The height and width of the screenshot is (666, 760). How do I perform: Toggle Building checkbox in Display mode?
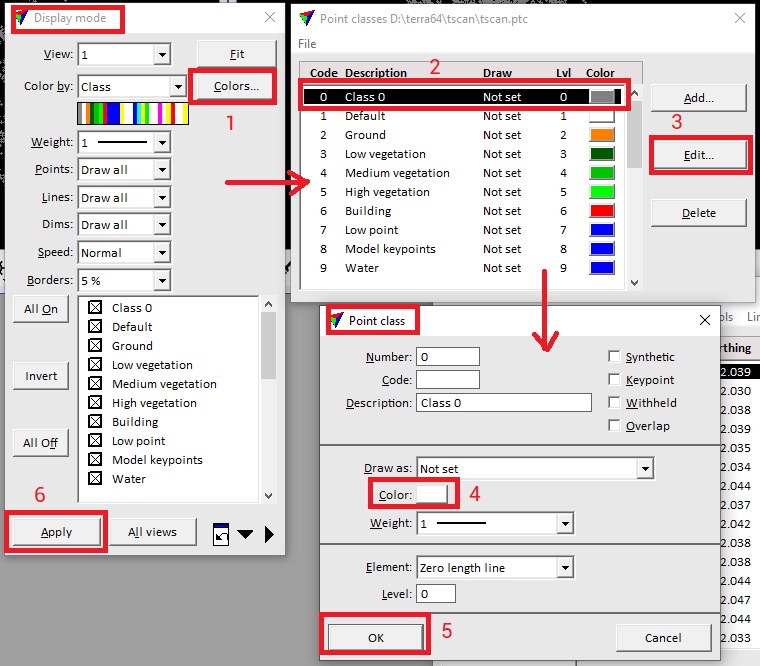point(95,421)
